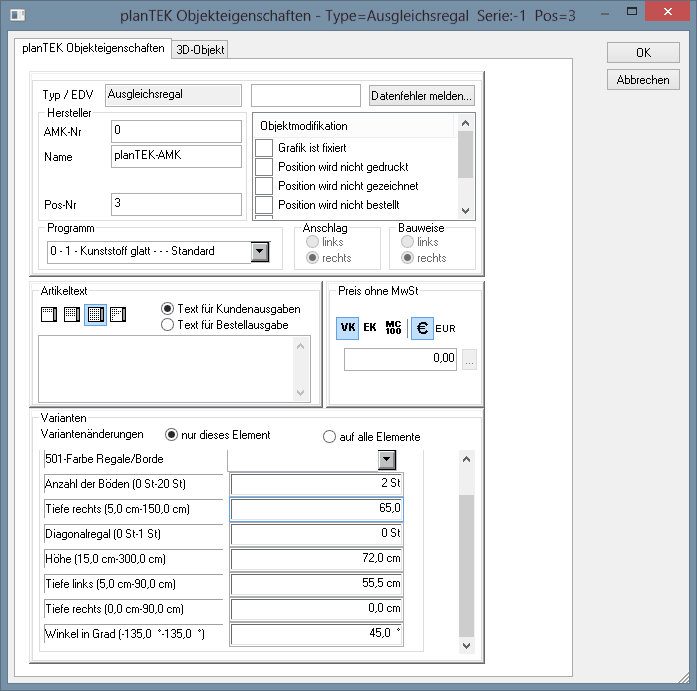Image resolution: width=697 pixels, height=691 pixels.
Task: Select the highlighted third Artikeltext icon
Action: (95, 315)
